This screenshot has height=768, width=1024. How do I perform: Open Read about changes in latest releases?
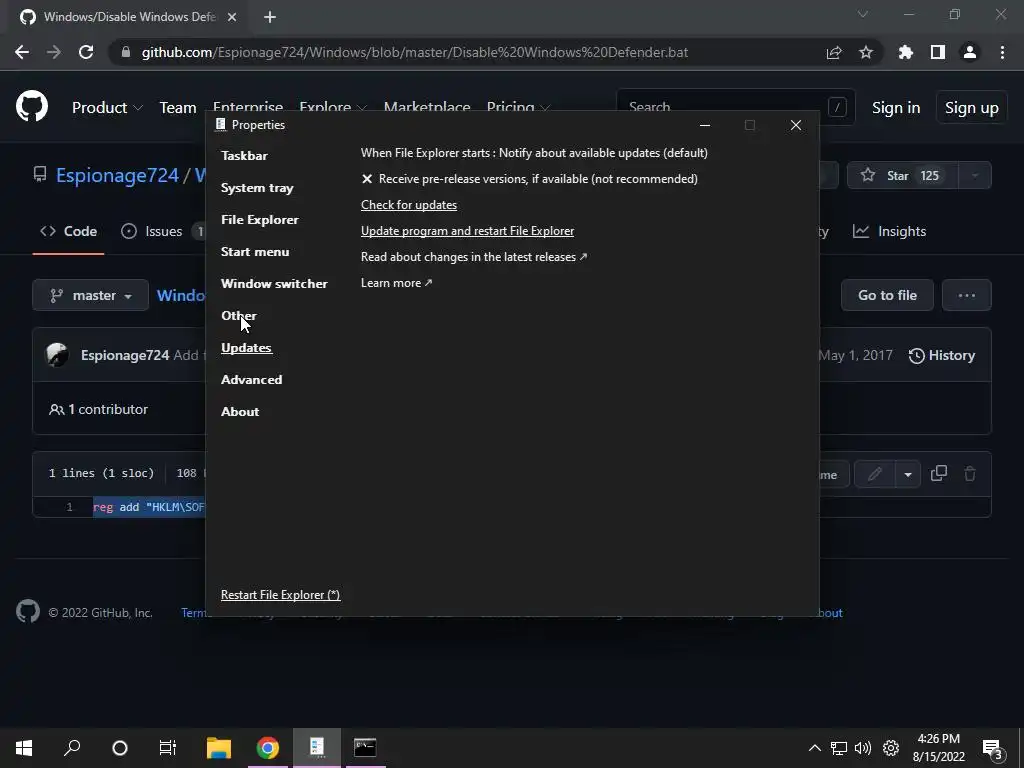pyautogui.click(x=474, y=257)
